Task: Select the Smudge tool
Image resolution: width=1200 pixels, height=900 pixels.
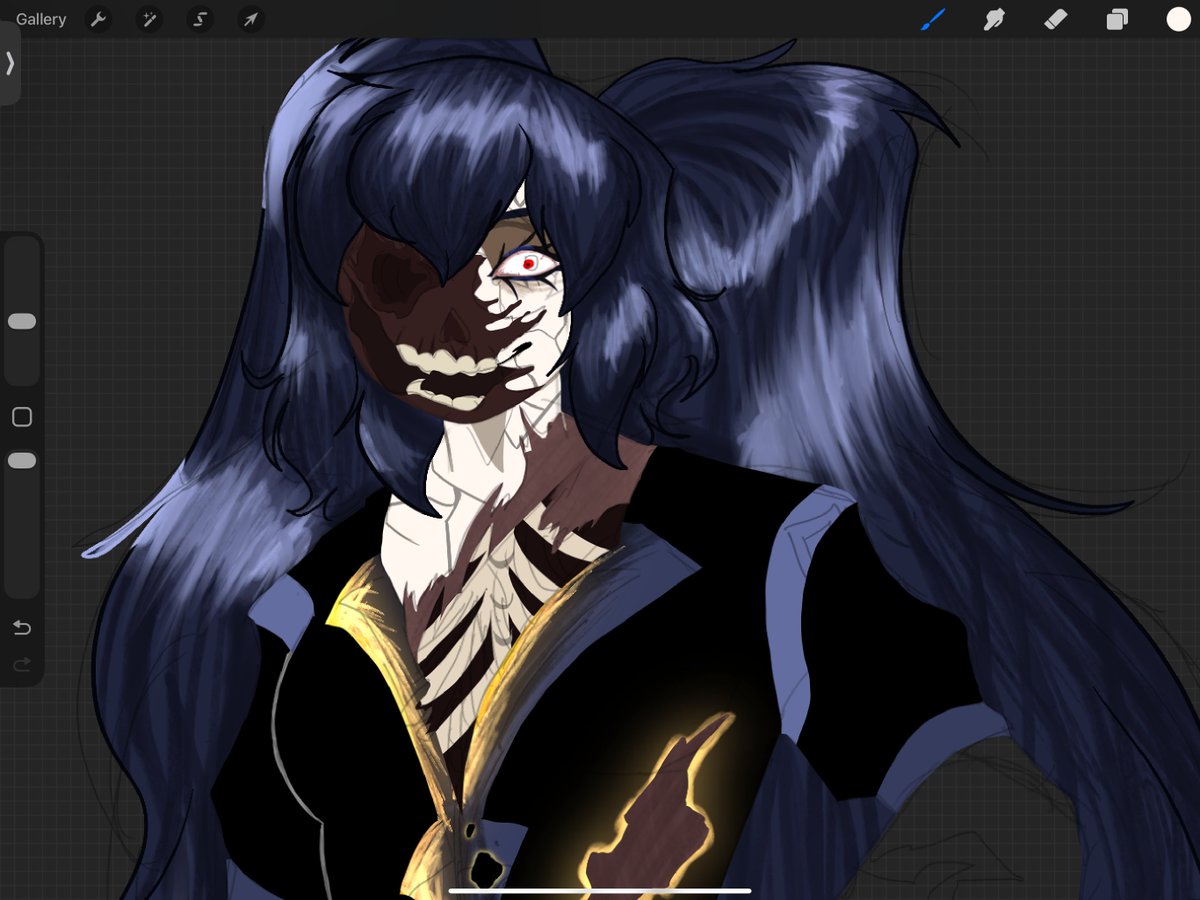Action: pos(994,19)
